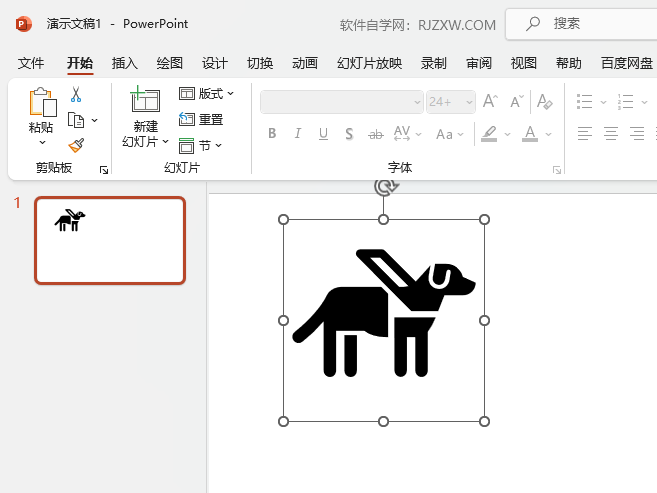
Task: Switch to the Draw (绘图) tab
Action: 170,63
